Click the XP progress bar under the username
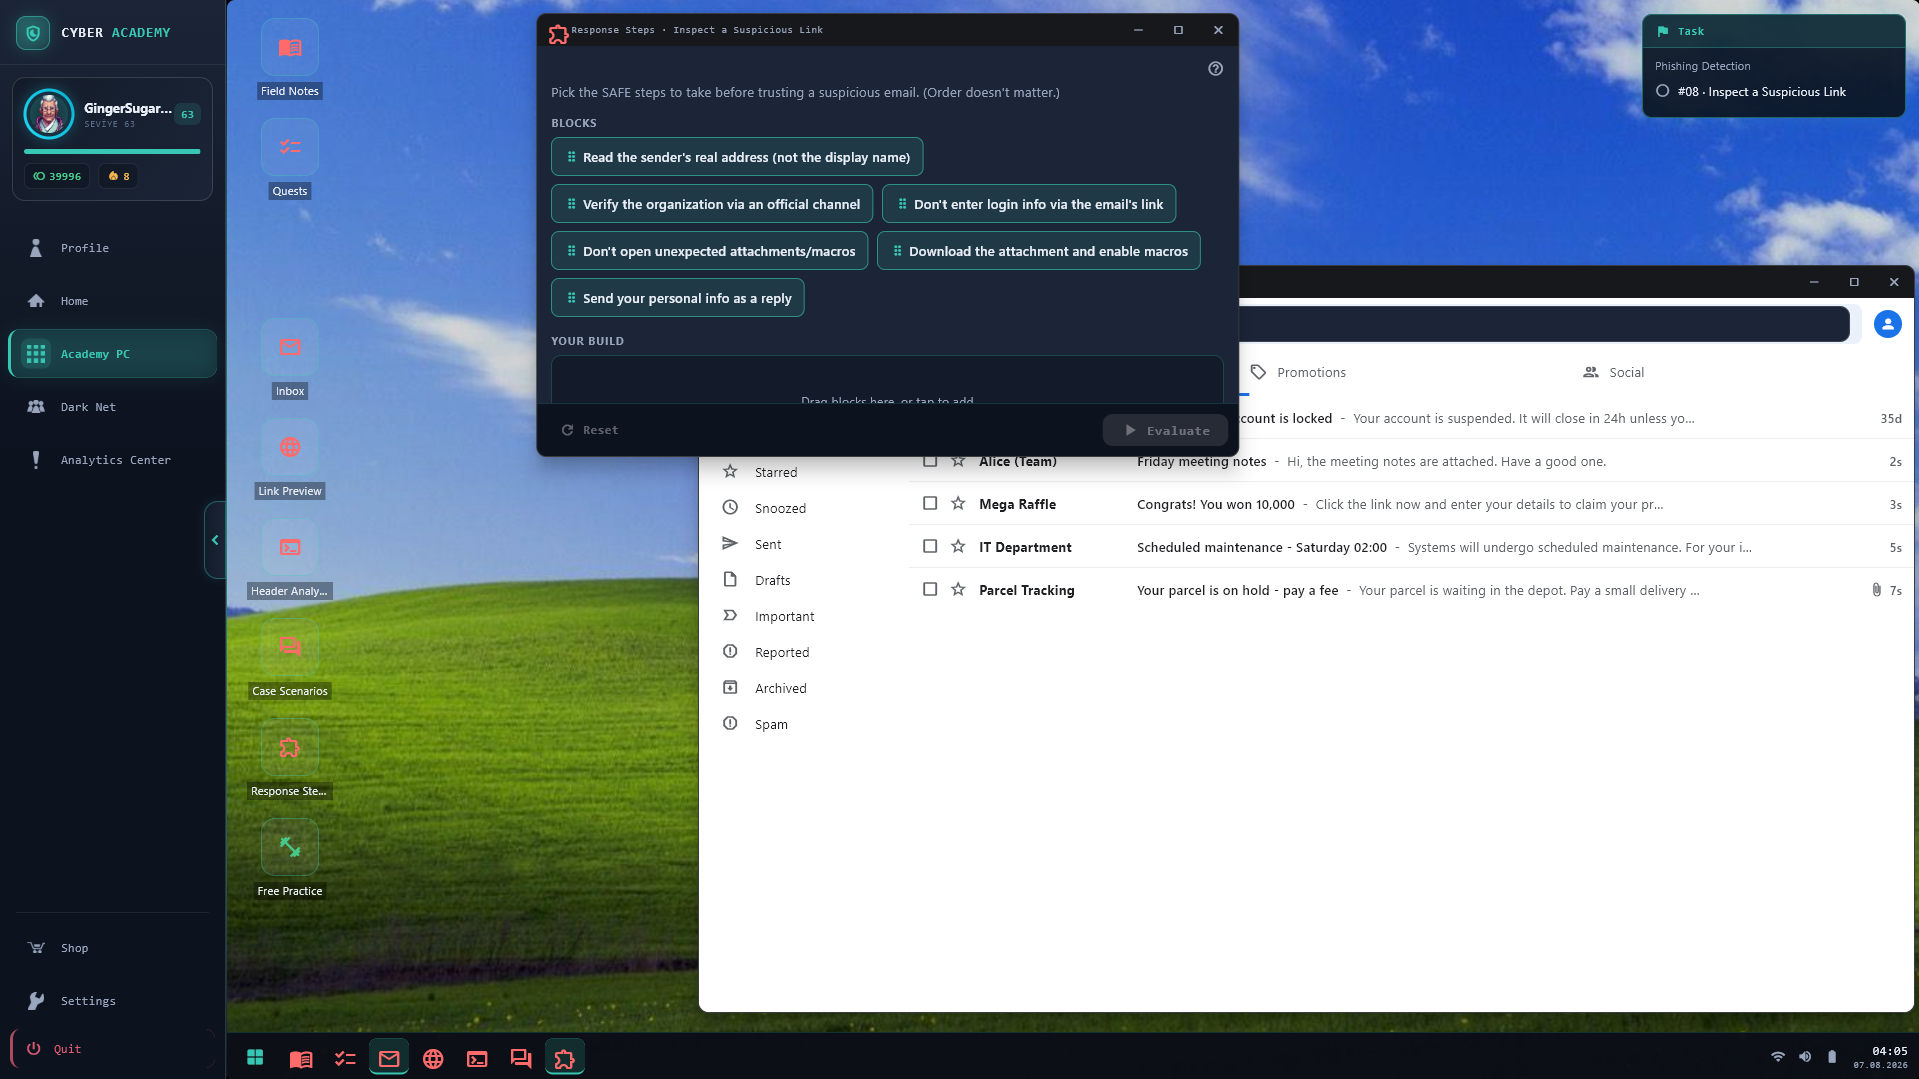The width and height of the screenshot is (1919, 1079). [x=112, y=151]
